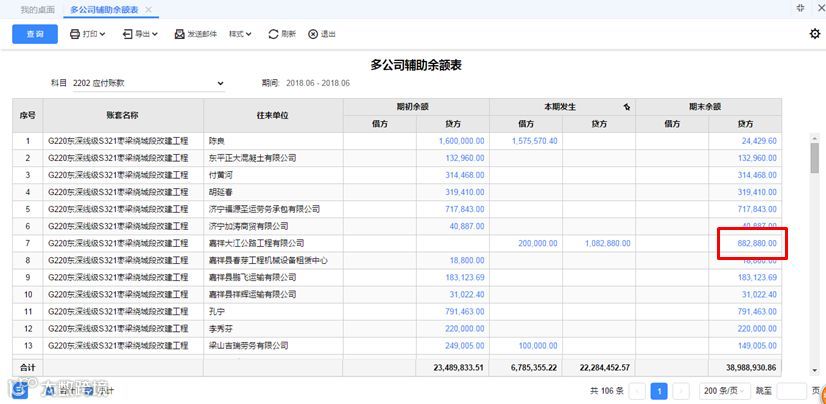Viewport: 826px width, 404px height.
Task: Click the 刷新 refresh icon
Action: point(273,34)
